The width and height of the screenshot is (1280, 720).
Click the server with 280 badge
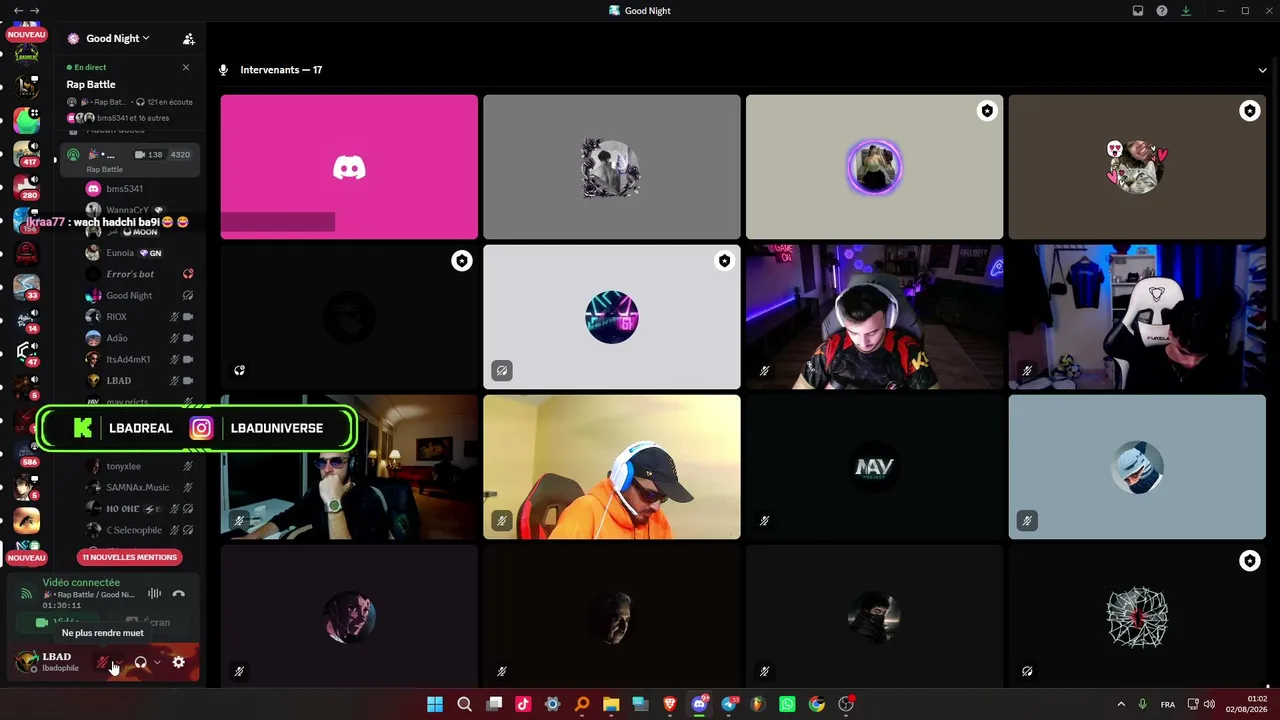[26, 187]
